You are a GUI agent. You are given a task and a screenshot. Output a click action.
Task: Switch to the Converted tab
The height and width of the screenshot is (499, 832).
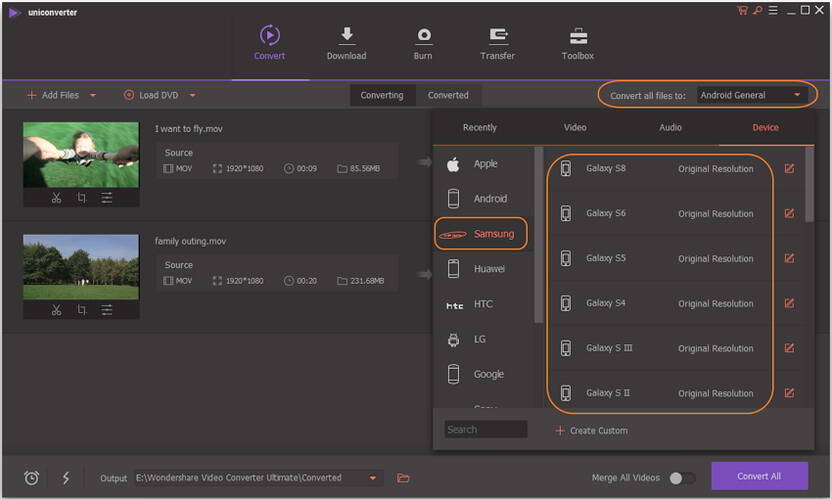point(448,95)
